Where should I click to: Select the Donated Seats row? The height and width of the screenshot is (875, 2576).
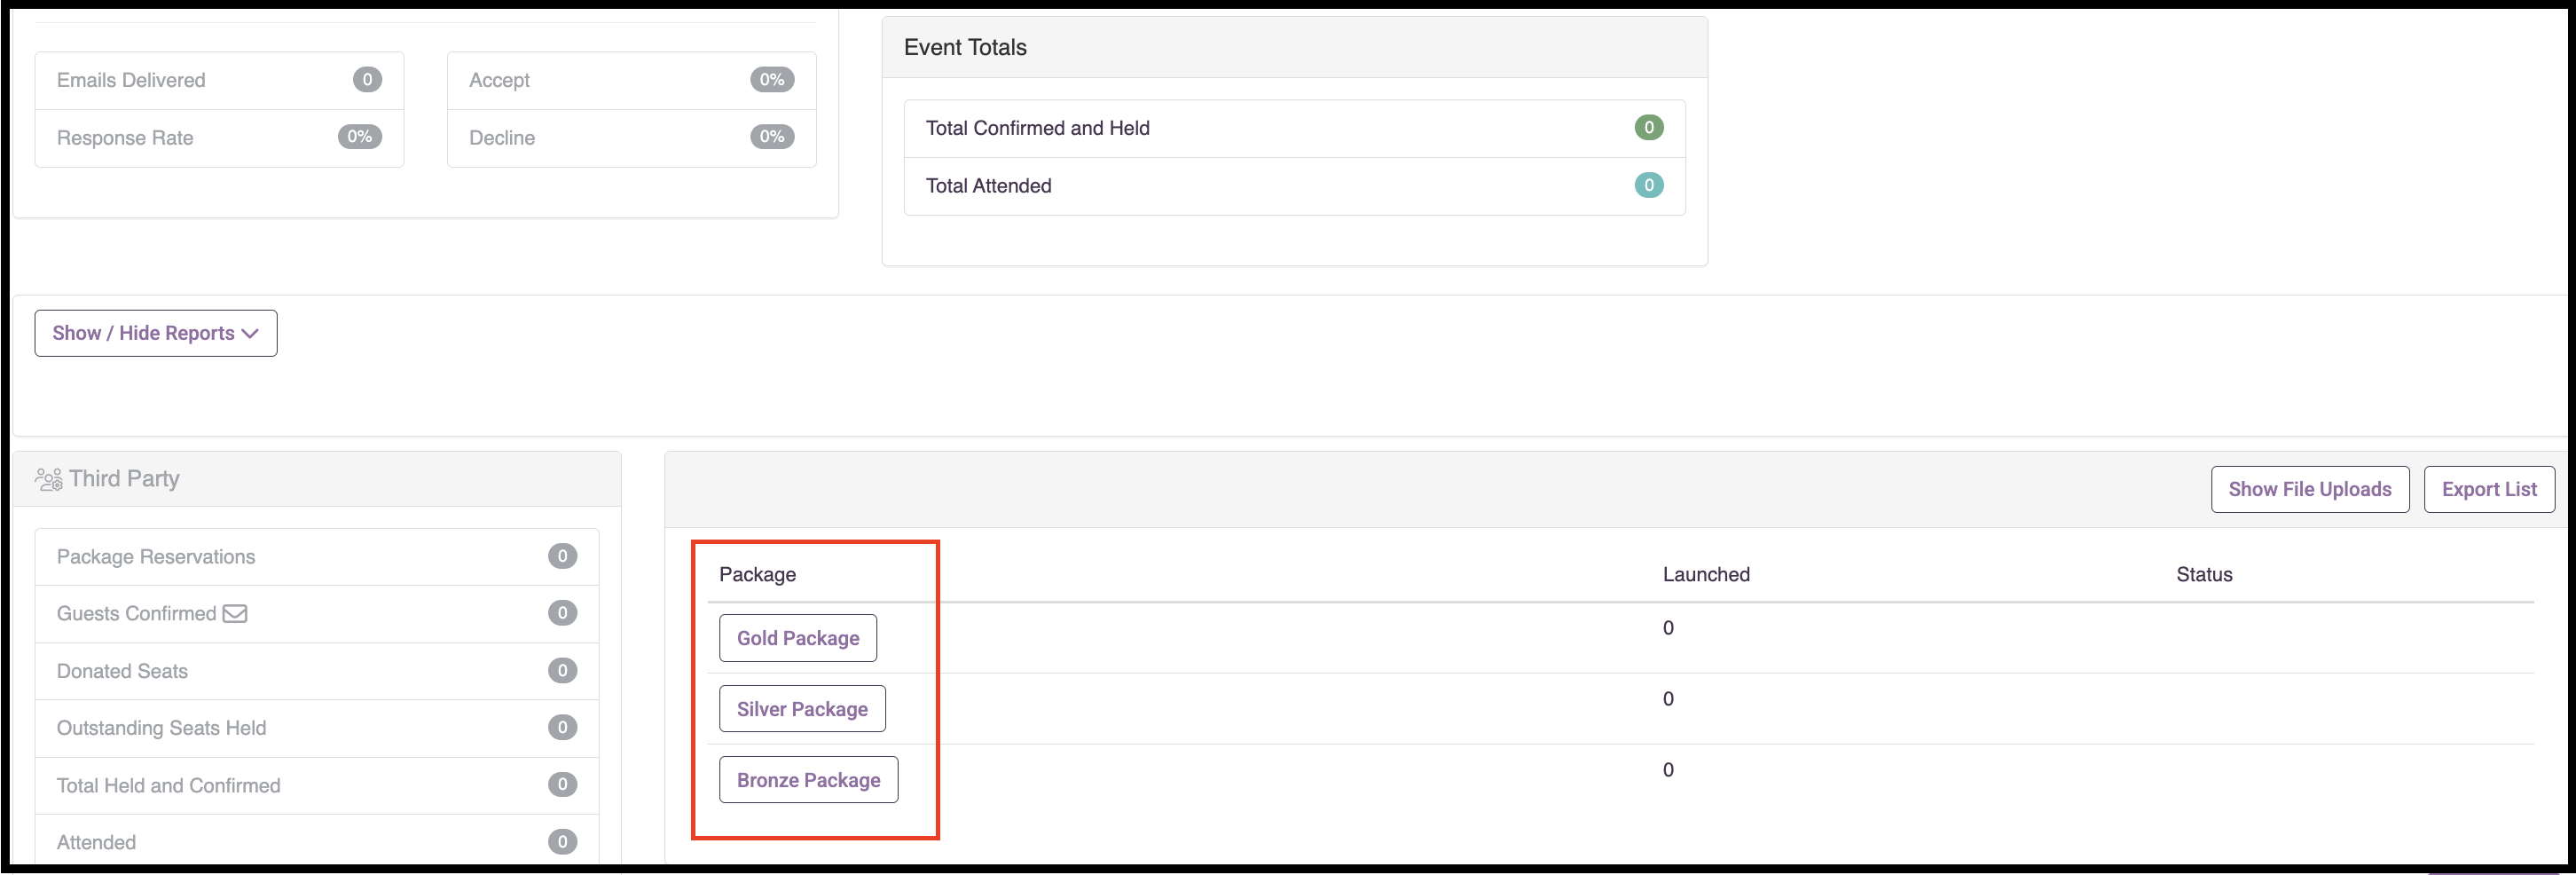[317, 671]
